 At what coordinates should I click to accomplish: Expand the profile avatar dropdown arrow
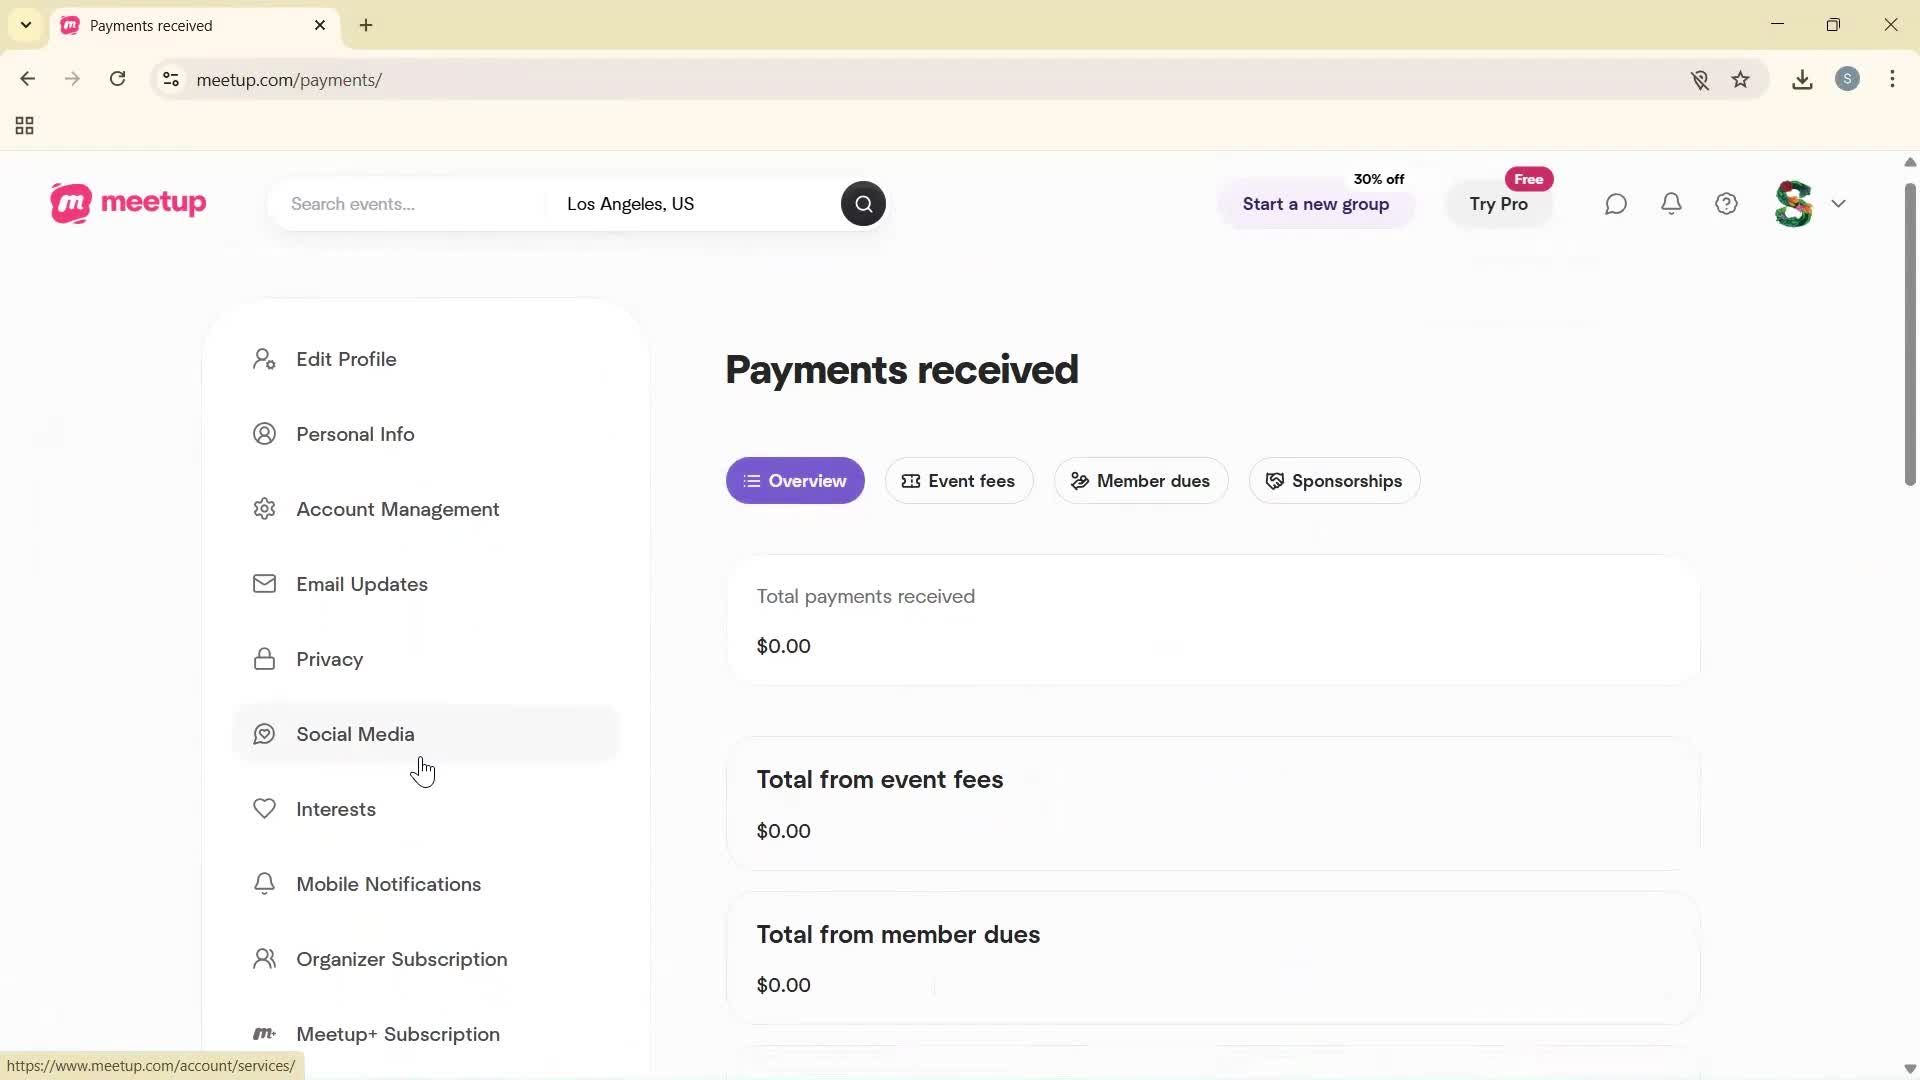1839,204
